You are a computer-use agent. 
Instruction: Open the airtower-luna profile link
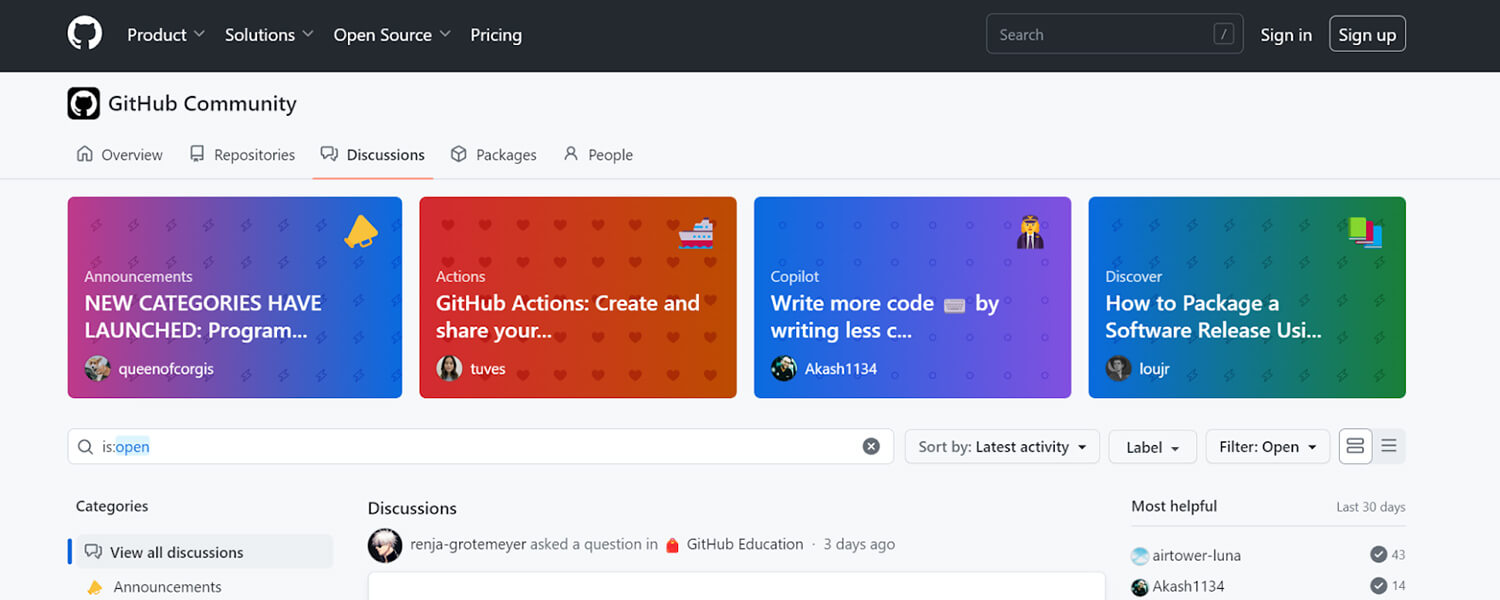click(1197, 556)
